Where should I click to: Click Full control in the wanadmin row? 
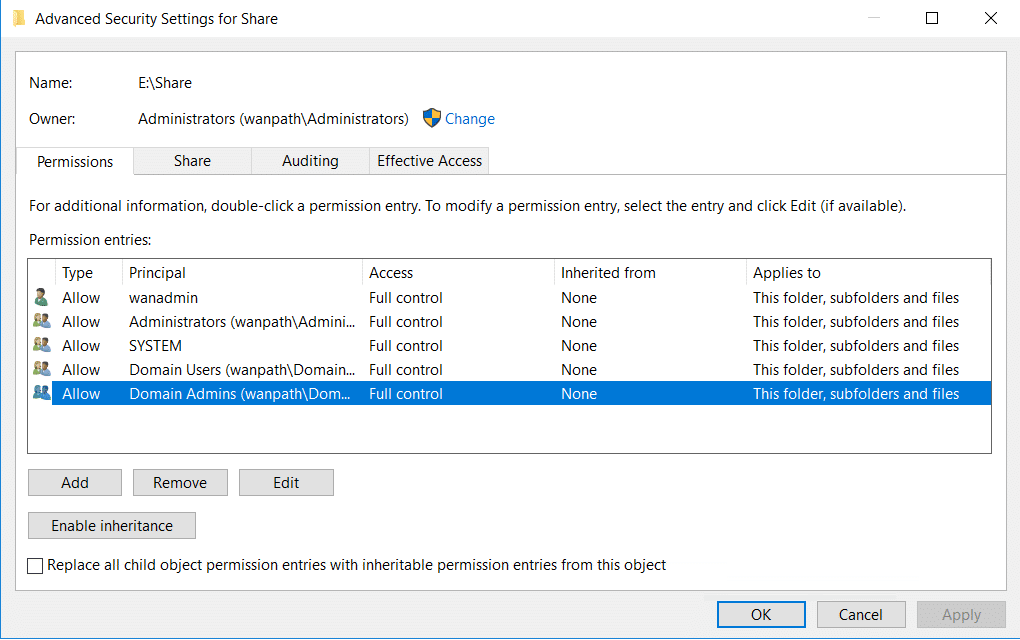(x=405, y=298)
